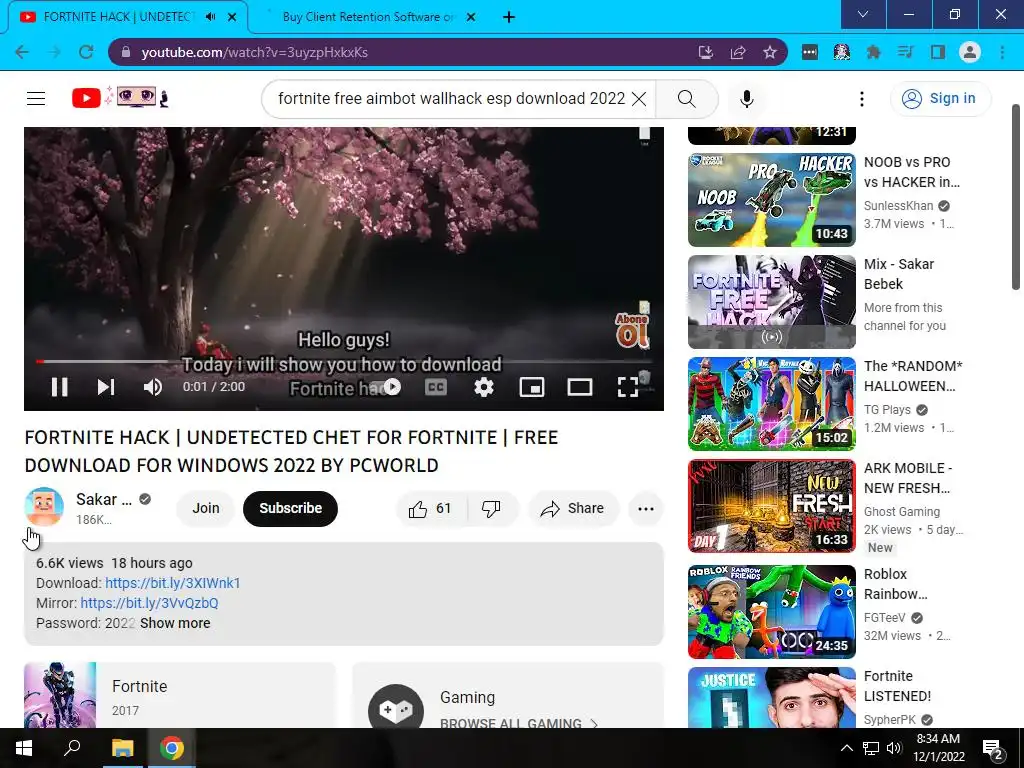Open Chrome profile avatar
Image resolution: width=1024 pixels, height=768 pixels.
(970, 52)
